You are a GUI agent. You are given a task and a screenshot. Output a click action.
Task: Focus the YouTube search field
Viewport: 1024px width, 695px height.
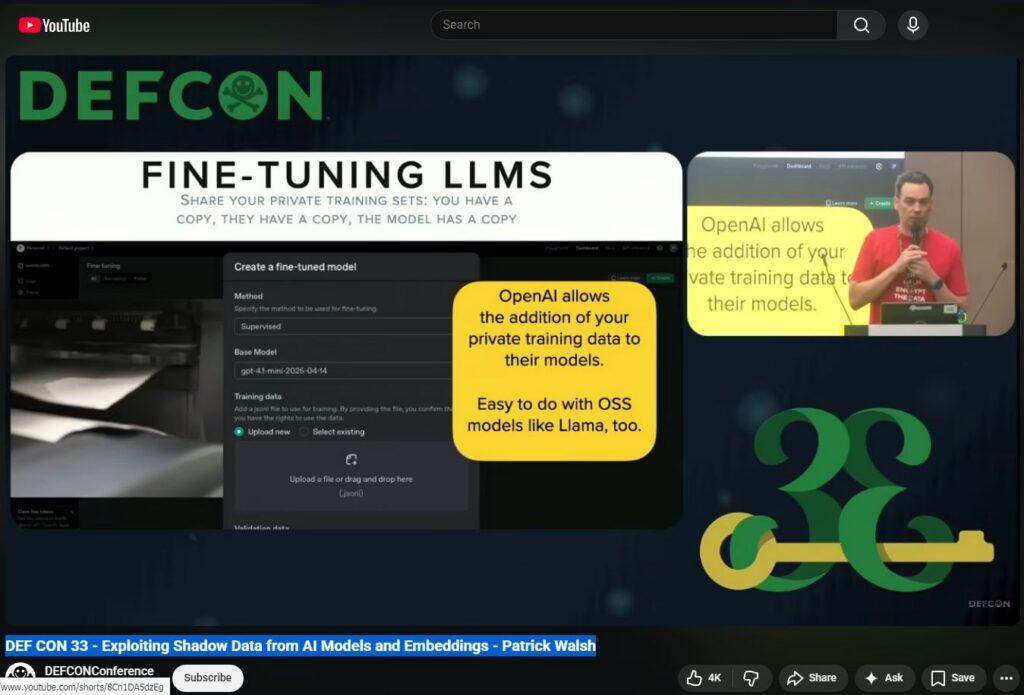634,25
